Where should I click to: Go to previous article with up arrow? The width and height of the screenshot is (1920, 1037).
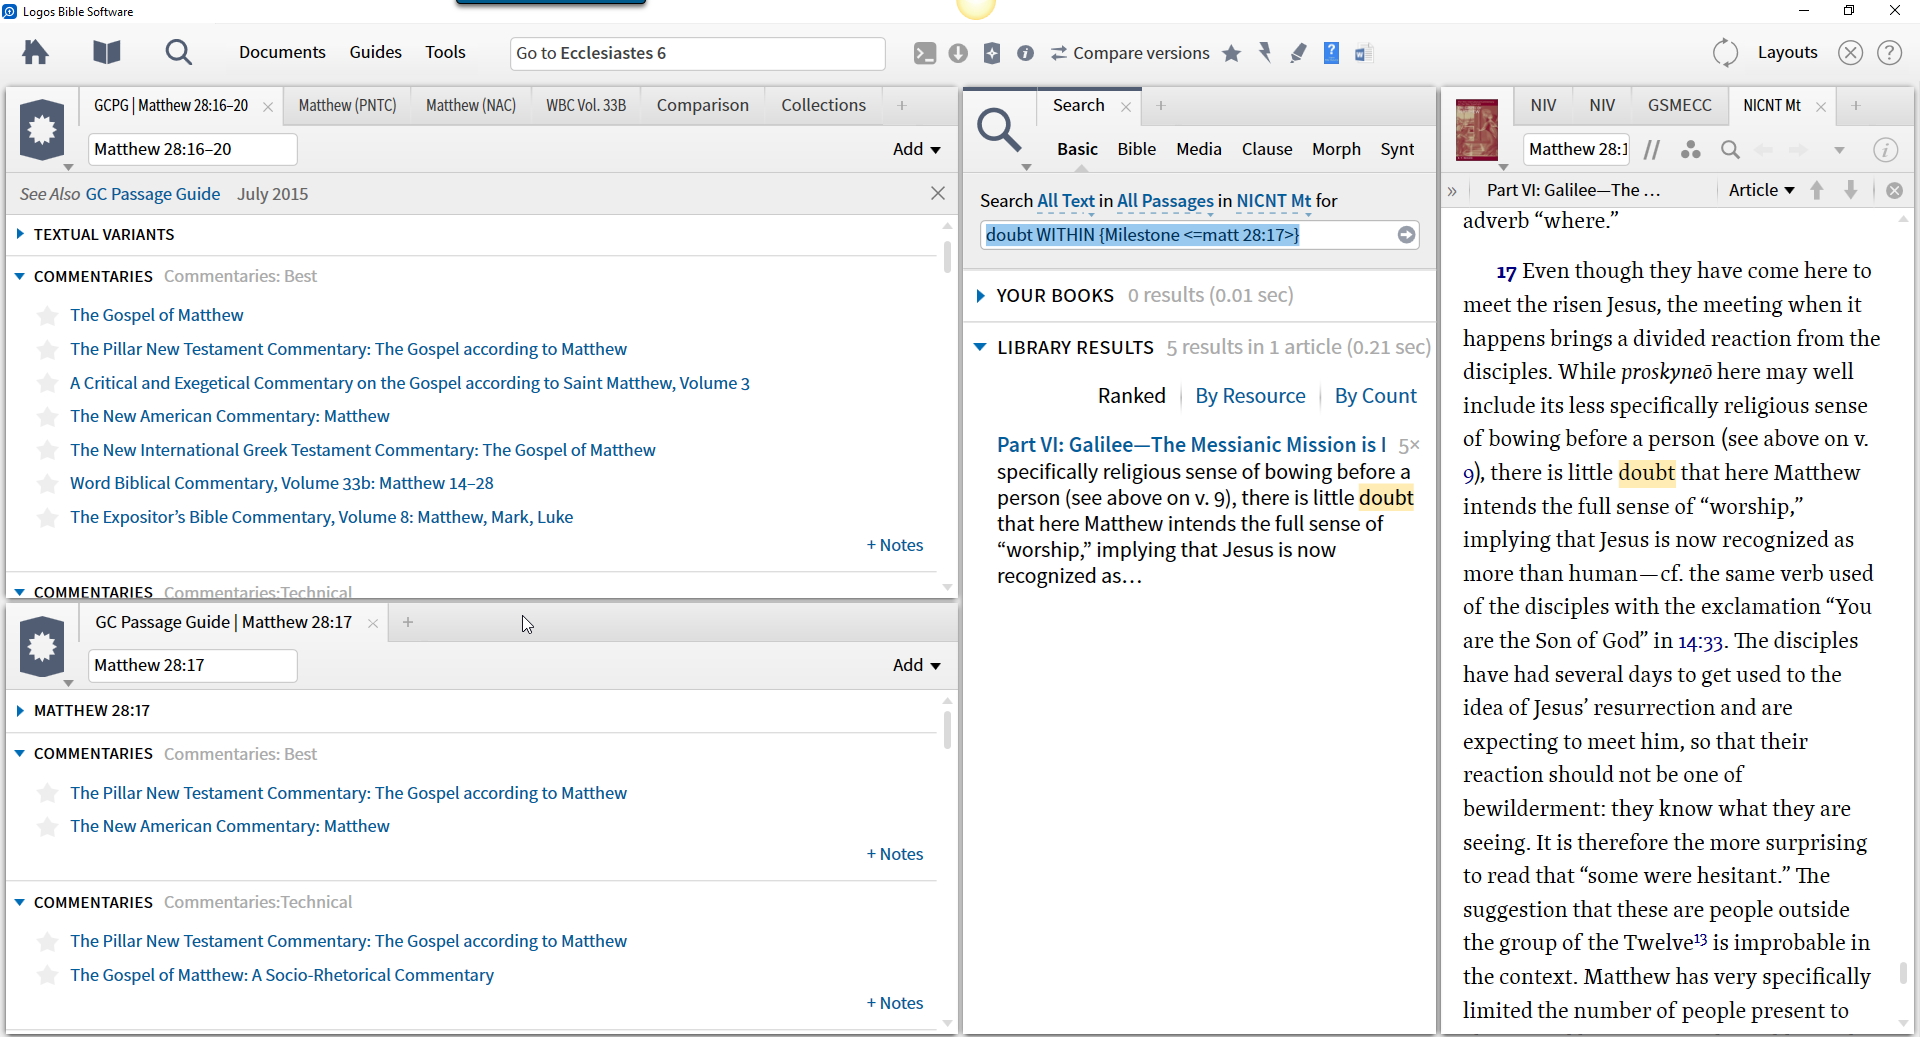click(1817, 190)
